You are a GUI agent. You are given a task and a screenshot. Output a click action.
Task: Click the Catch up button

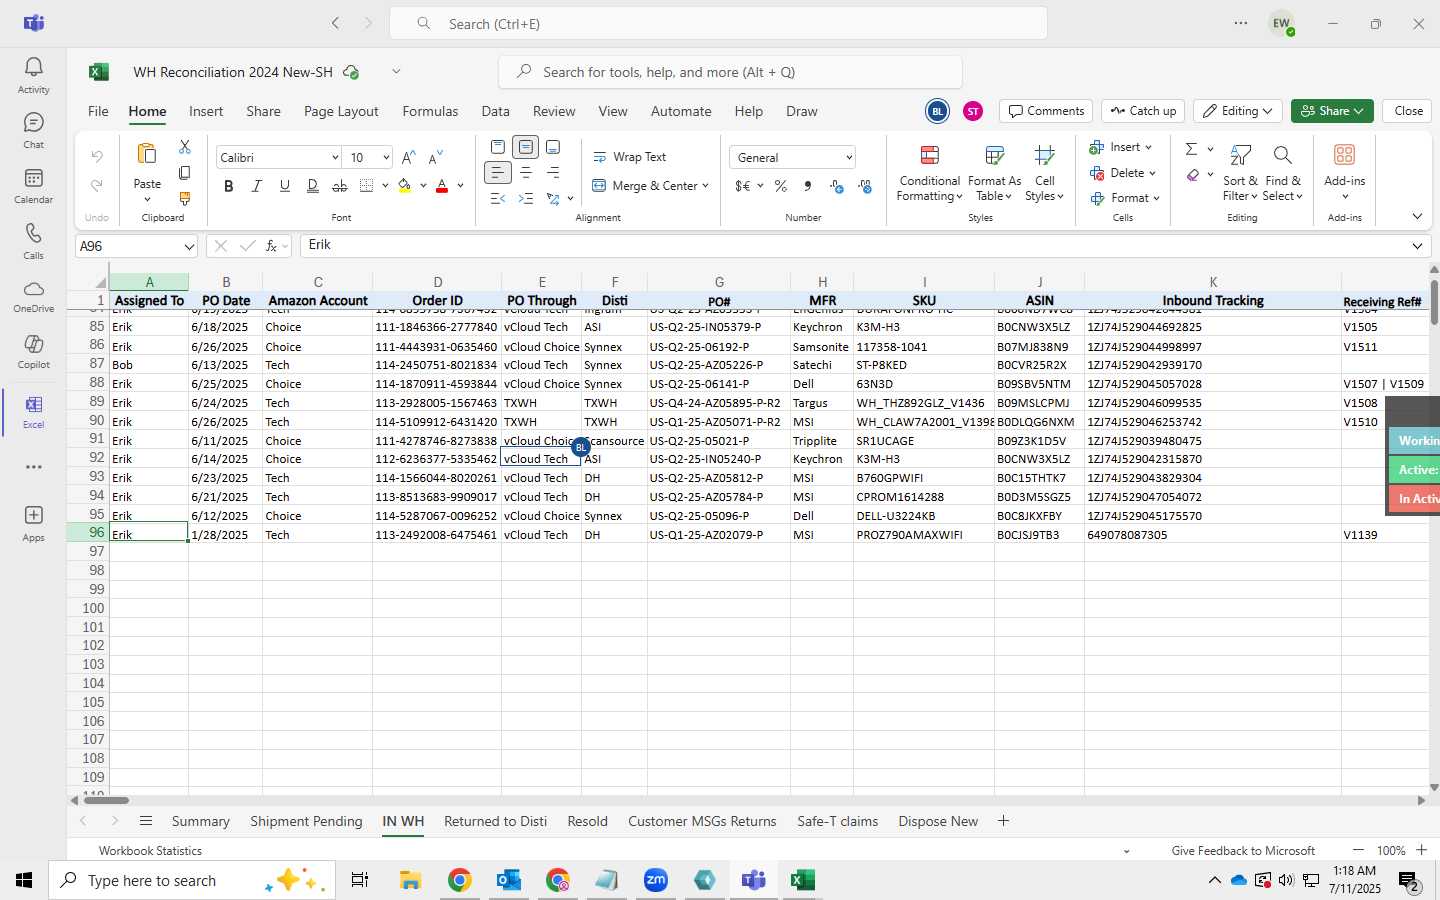1143,111
